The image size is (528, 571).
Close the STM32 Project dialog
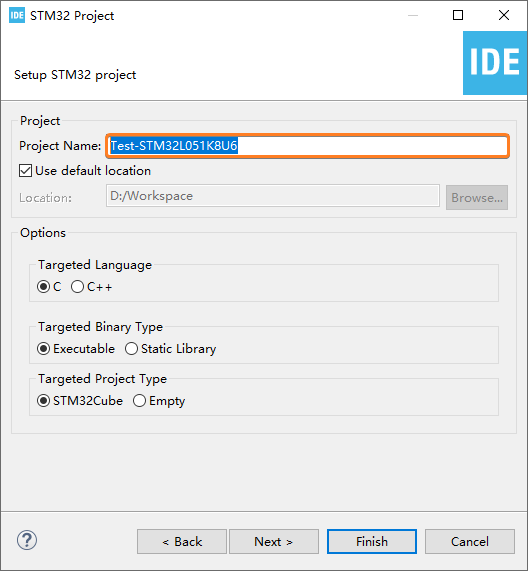click(x=504, y=15)
